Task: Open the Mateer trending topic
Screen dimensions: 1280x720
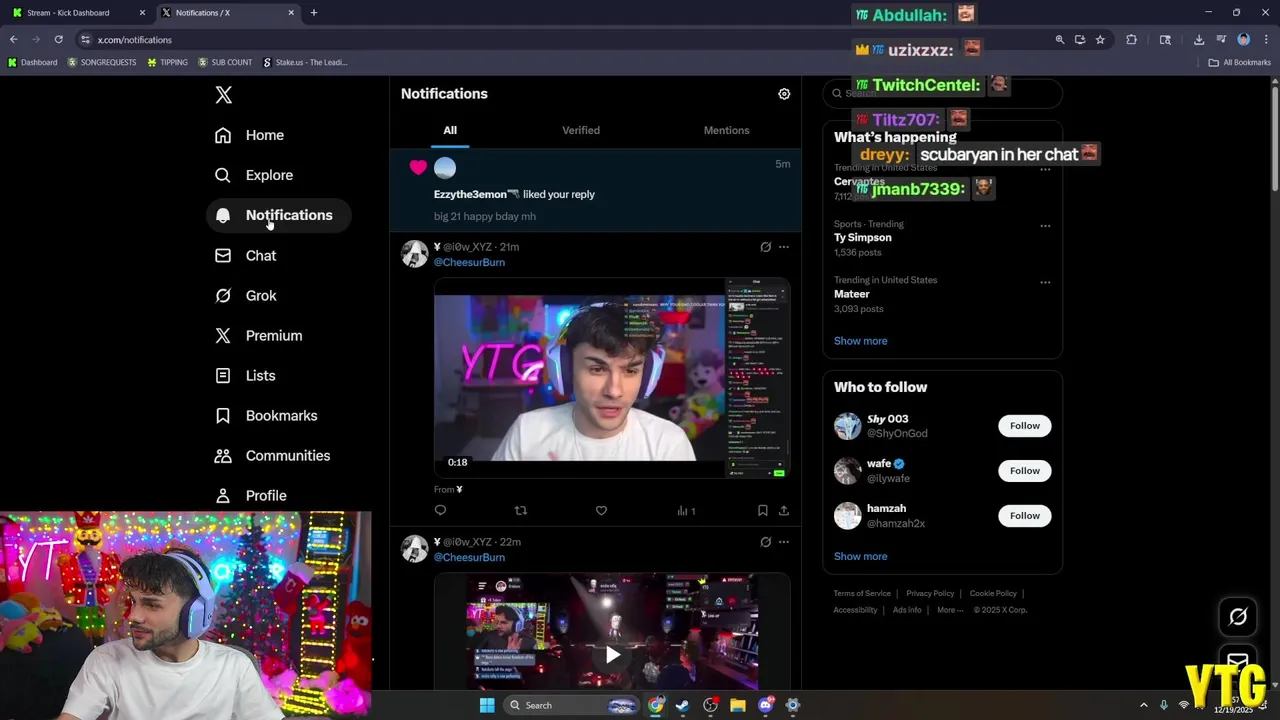Action: 851,294
